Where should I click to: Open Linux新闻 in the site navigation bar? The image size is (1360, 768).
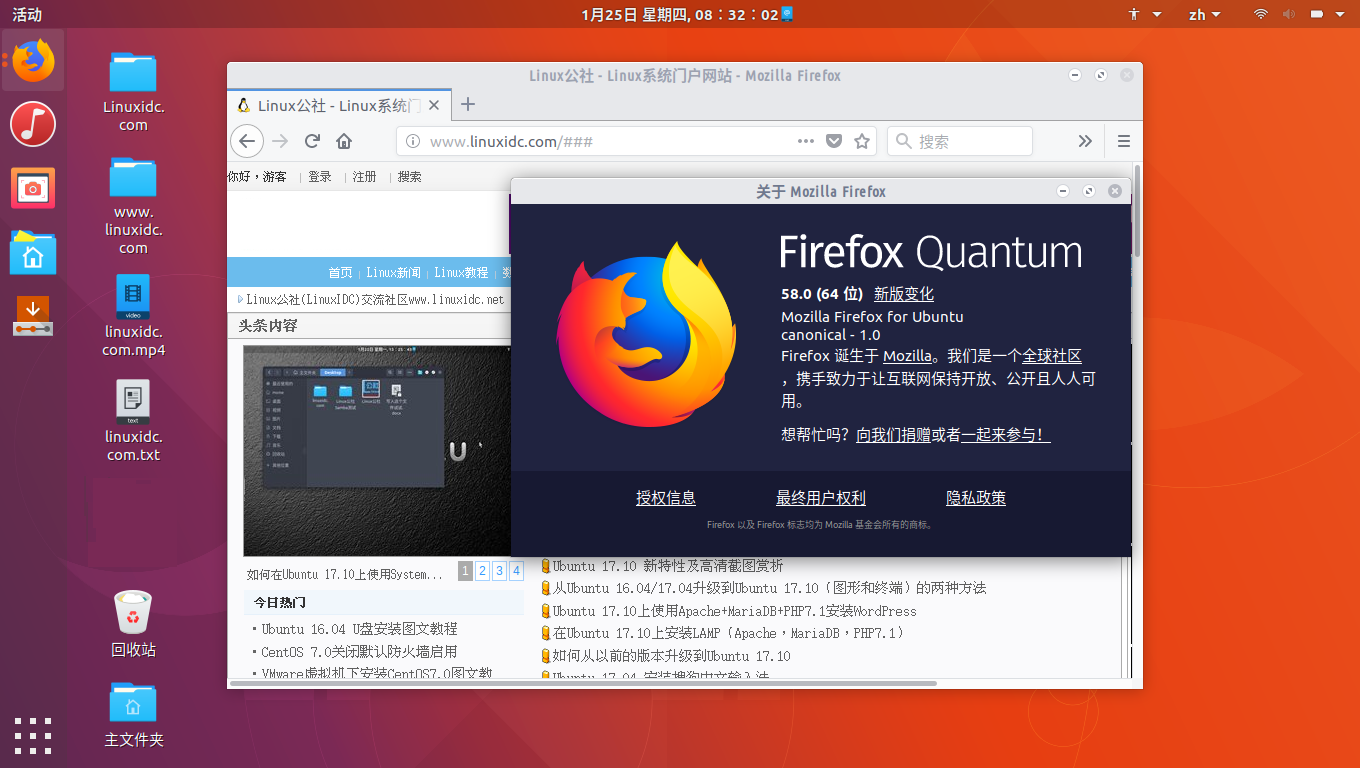[x=393, y=272]
